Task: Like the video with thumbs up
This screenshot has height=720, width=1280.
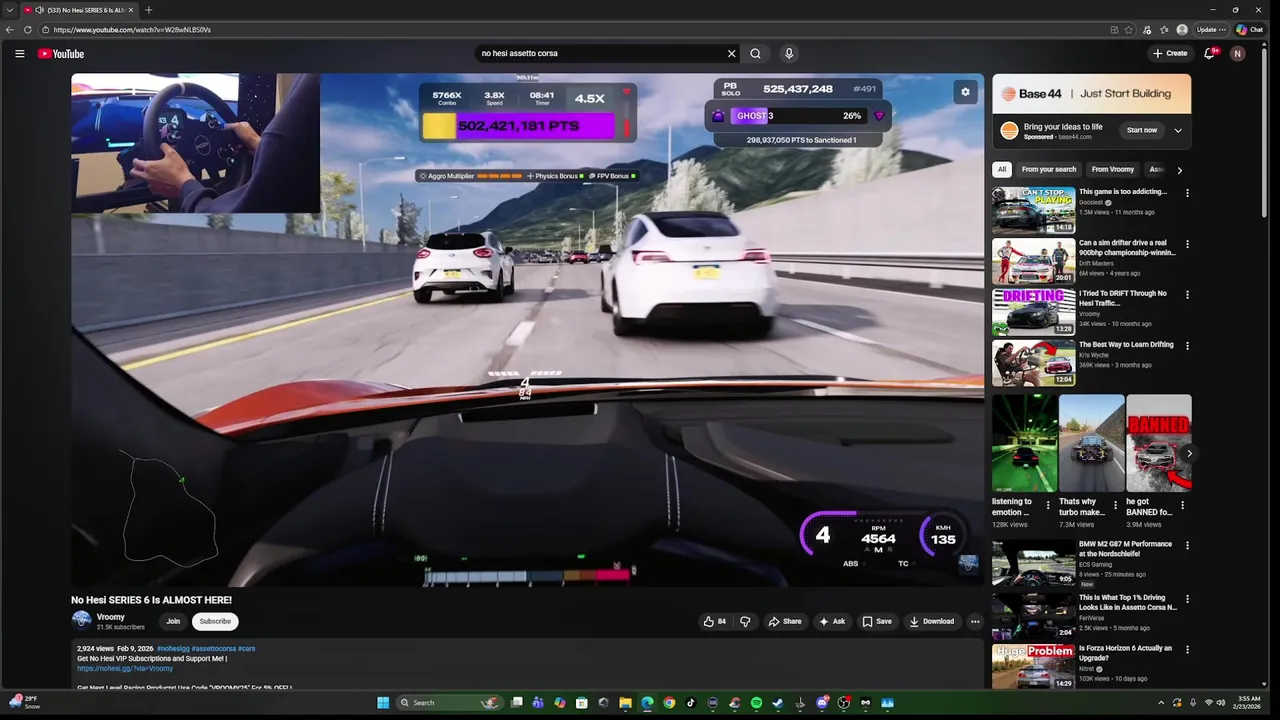Action: tap(715, 621)
